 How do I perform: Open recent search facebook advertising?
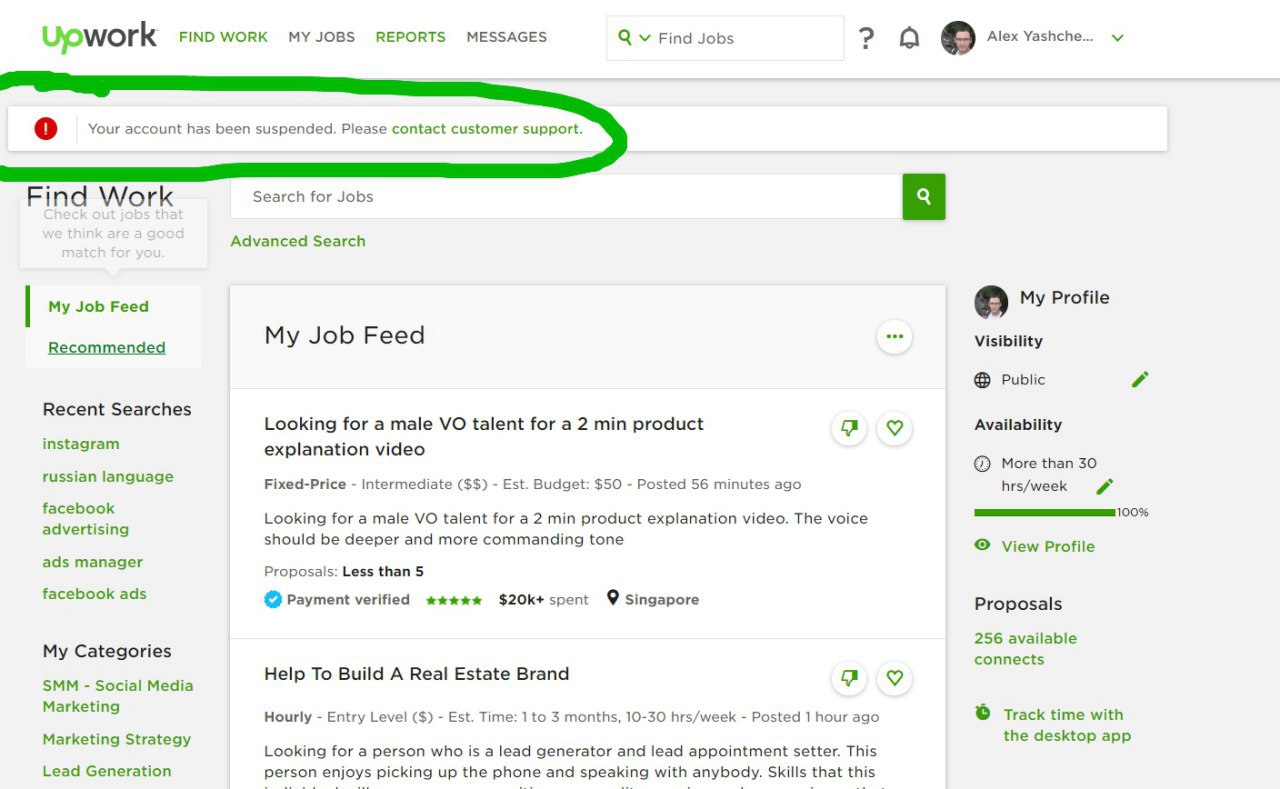86,519
